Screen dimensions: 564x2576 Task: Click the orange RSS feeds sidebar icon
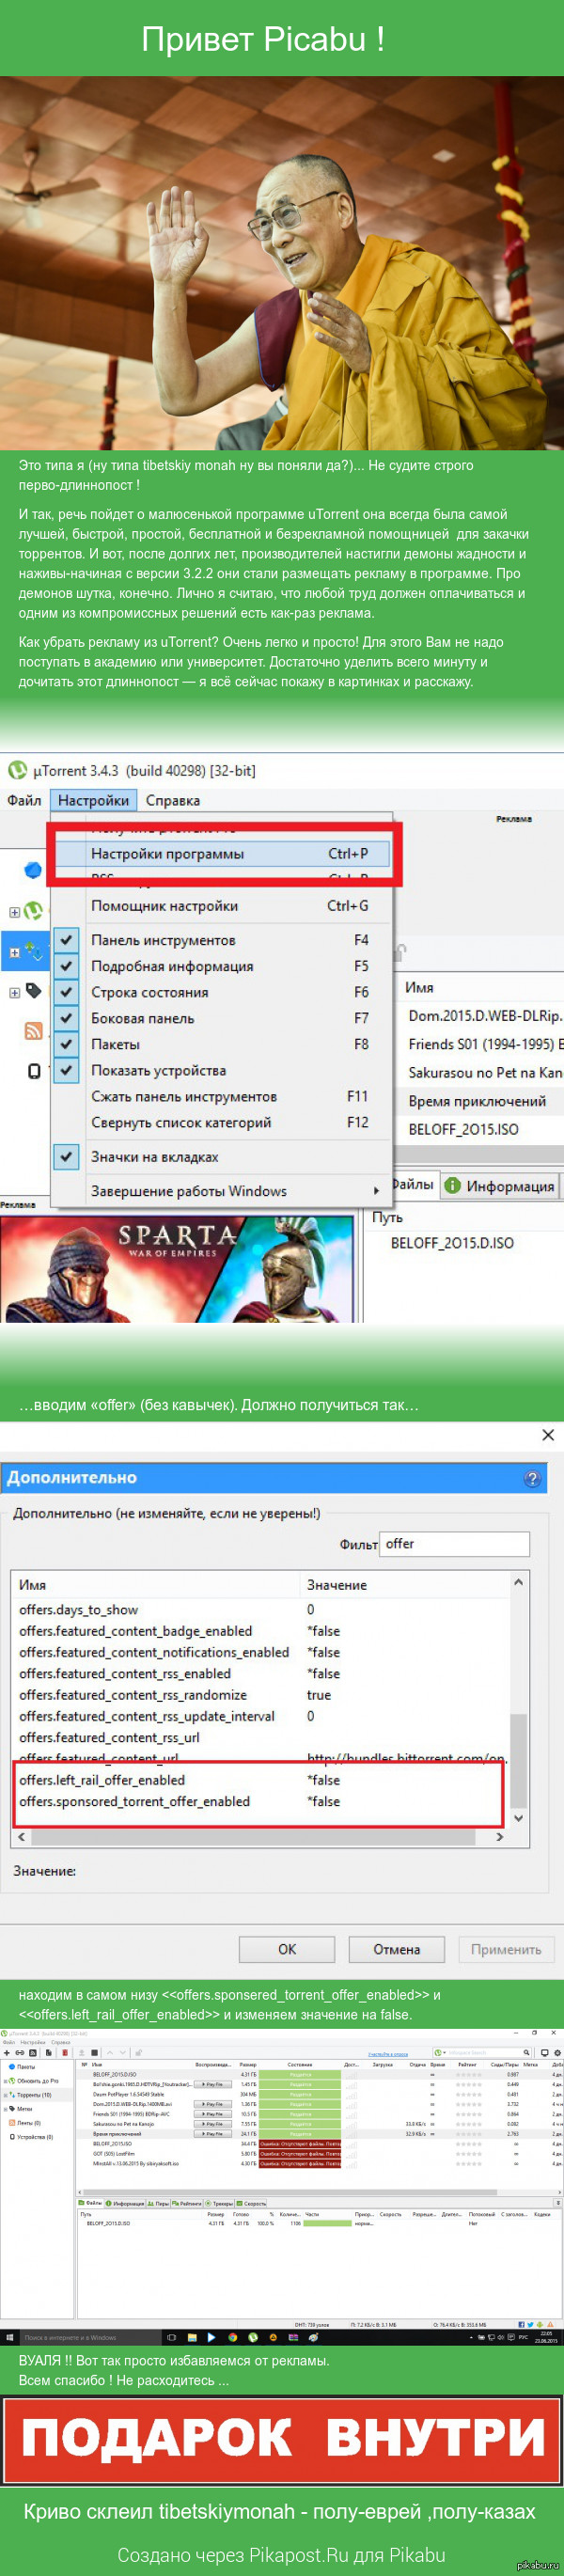(x=33, y=1031)
